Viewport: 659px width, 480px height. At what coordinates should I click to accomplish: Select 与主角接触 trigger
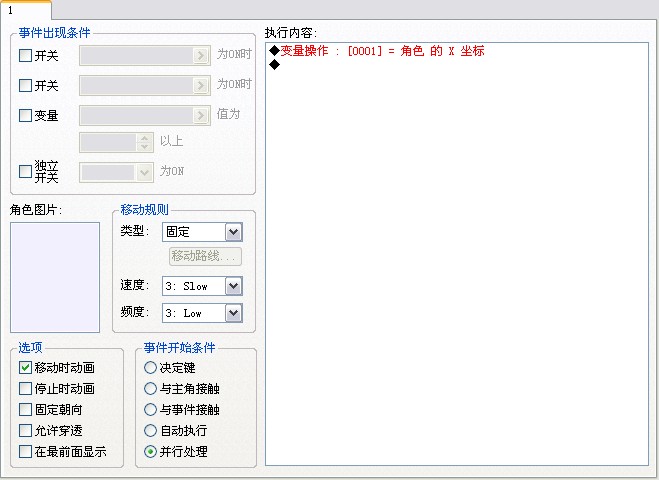[150, 388]
